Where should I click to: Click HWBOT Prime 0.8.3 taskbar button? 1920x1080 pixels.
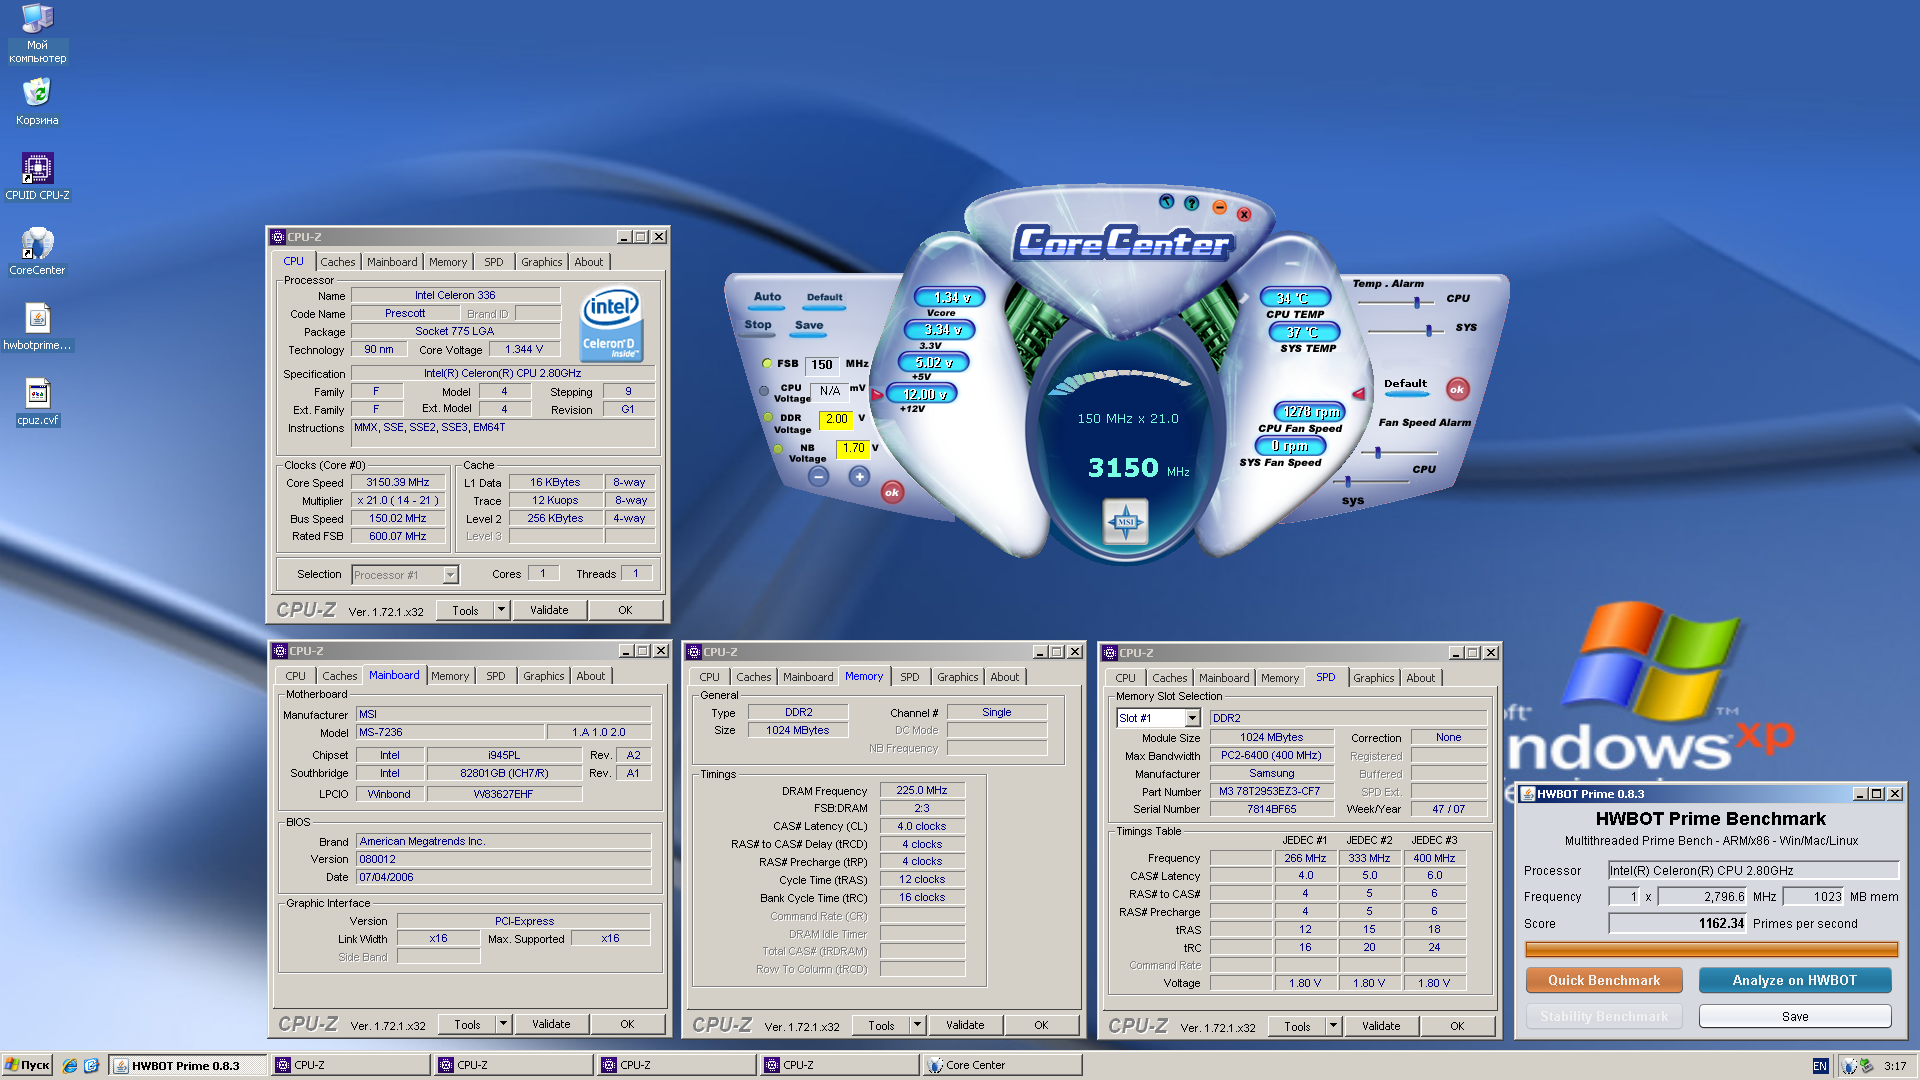coord(187,1065)
